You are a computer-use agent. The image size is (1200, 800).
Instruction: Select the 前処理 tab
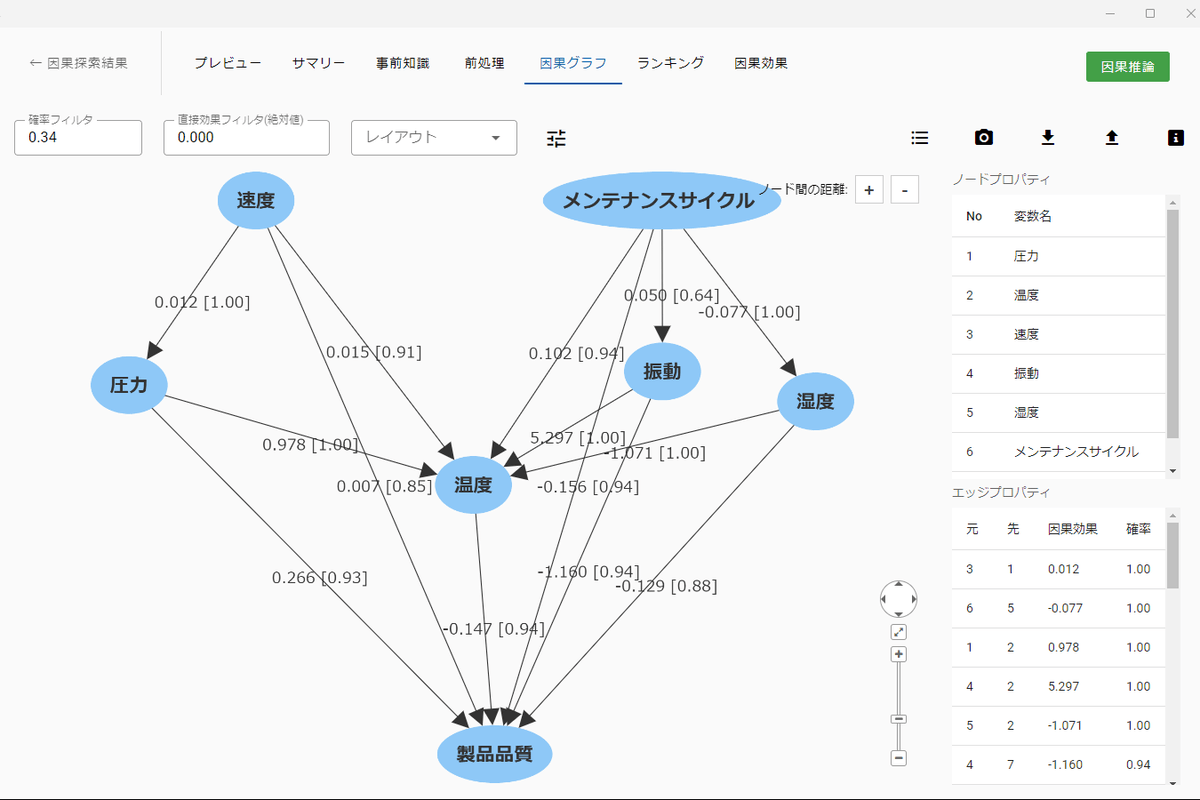[484, 63]
